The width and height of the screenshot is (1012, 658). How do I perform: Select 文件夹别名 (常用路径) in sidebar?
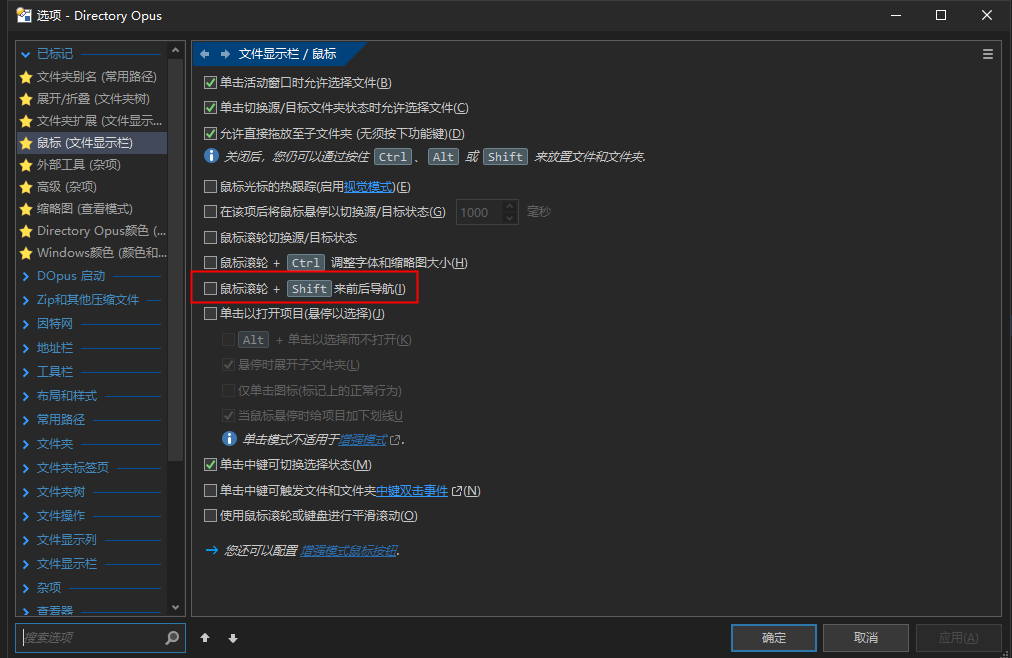[x=96, y=77]
